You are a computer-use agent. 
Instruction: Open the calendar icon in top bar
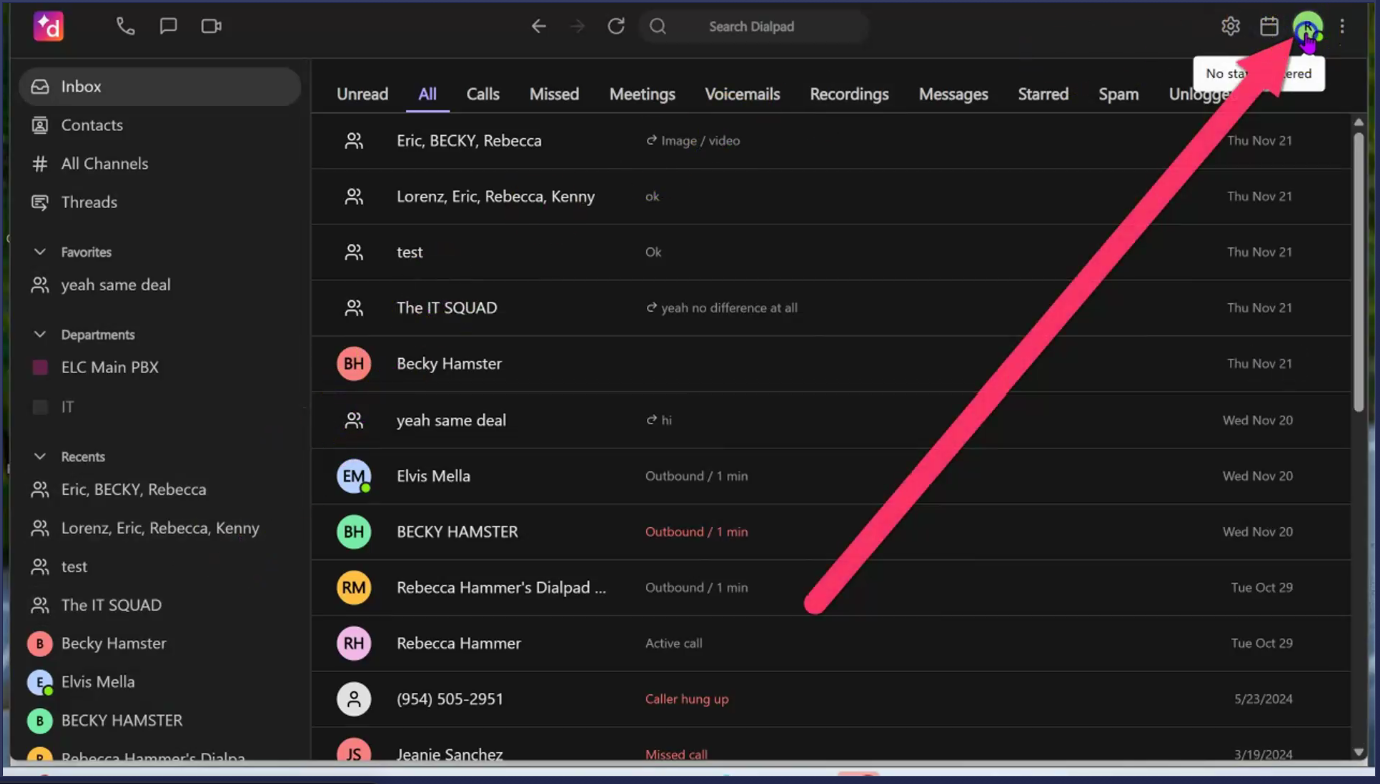coord(1269,26)
